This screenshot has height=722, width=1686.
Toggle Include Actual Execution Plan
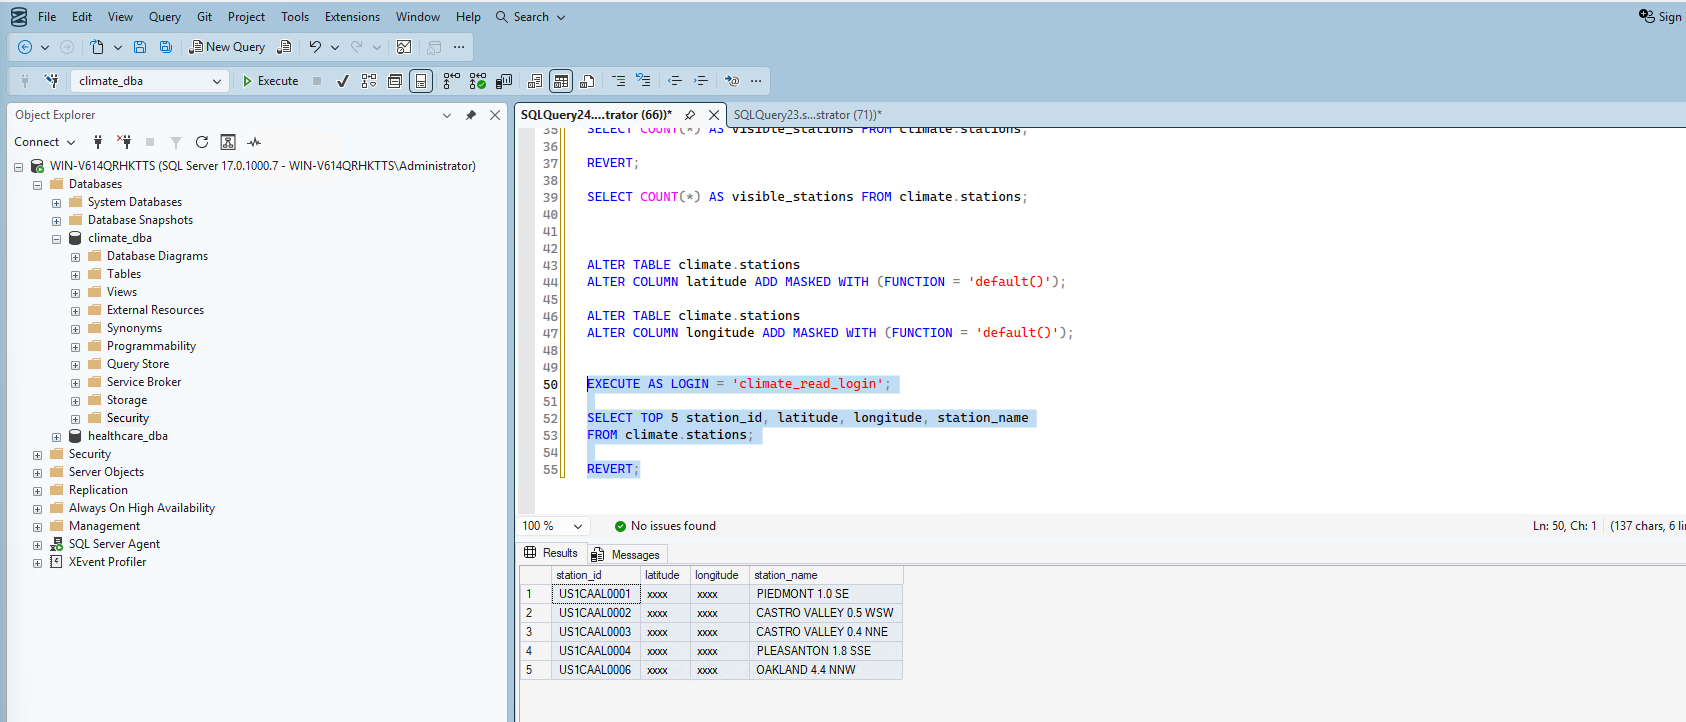452,81
